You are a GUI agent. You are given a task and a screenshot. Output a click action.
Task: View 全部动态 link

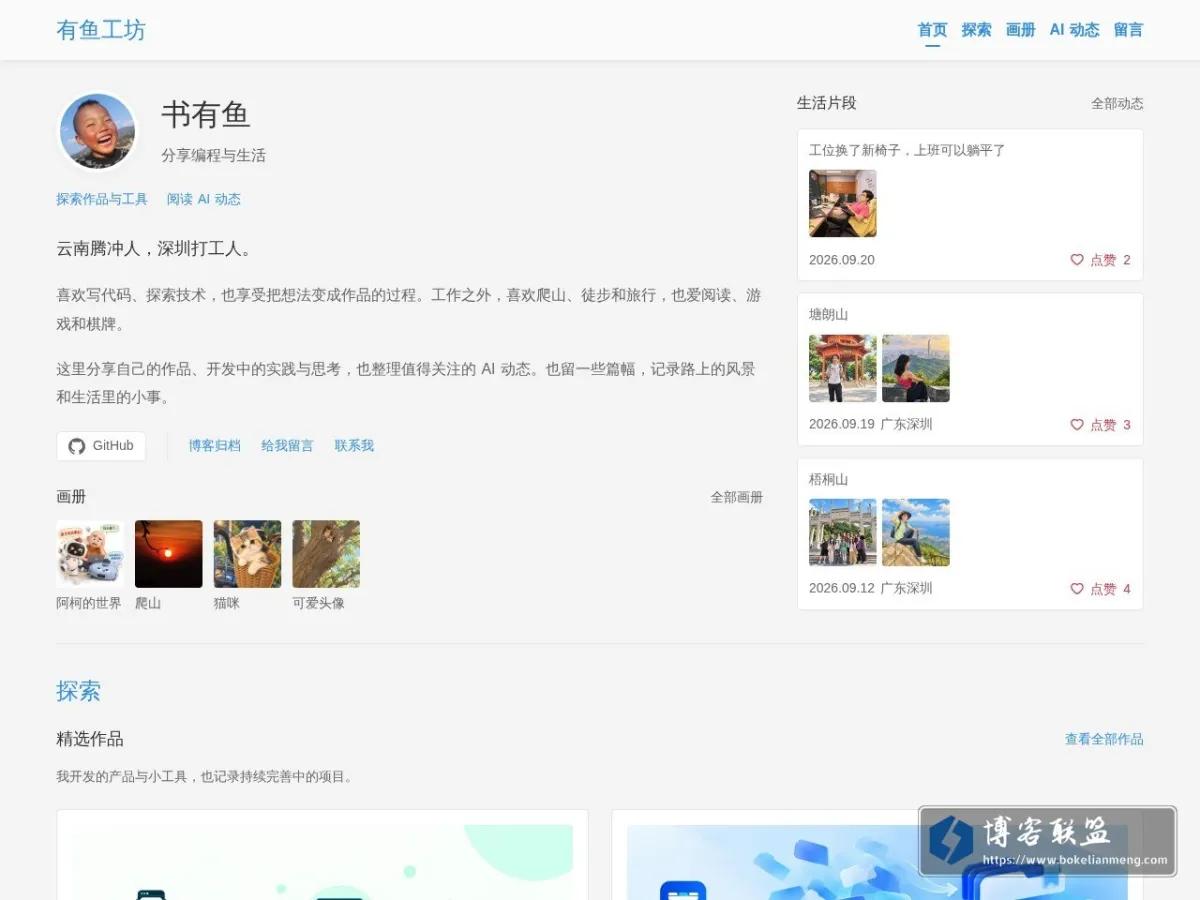pos(1117,103)
